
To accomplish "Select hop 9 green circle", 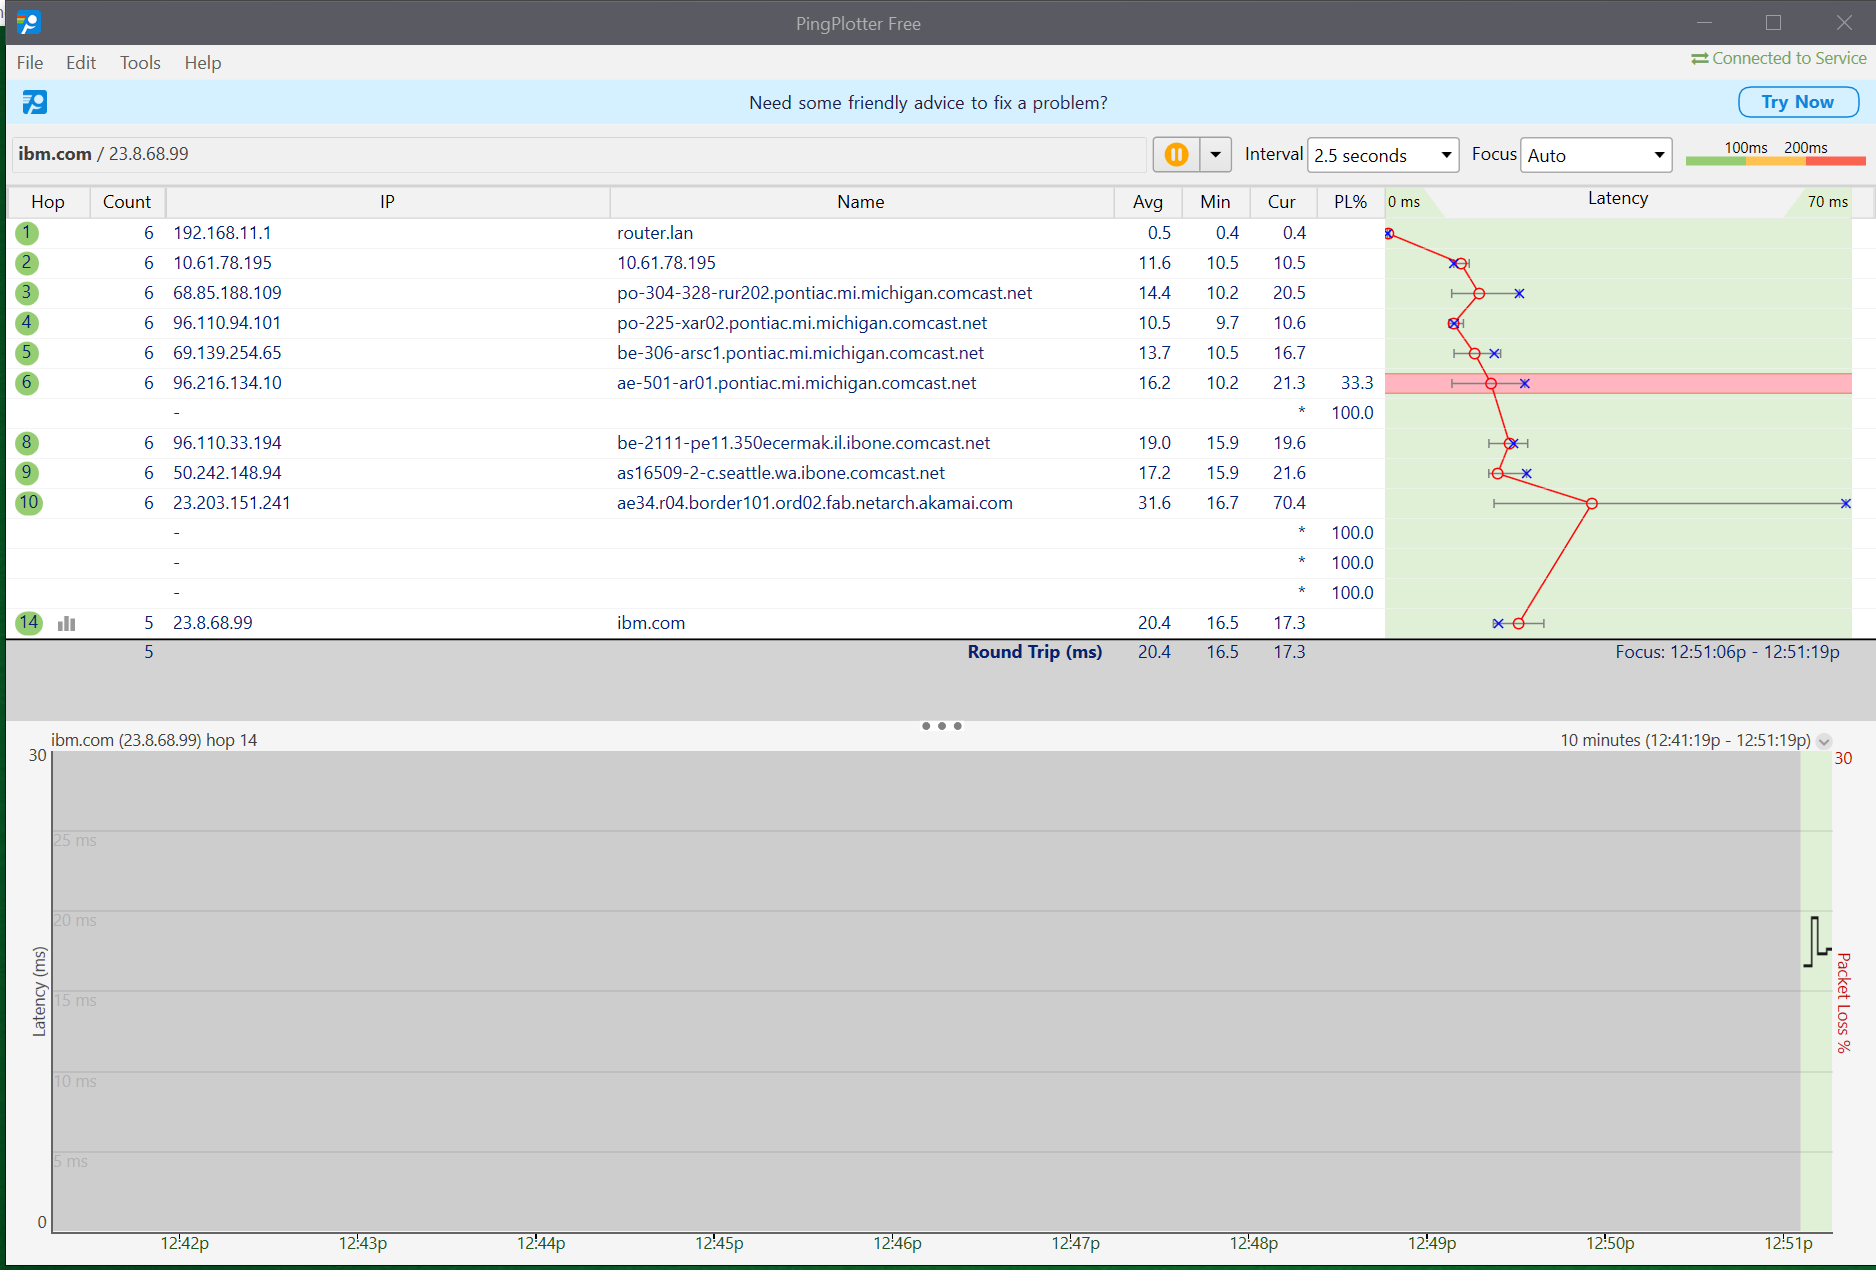I will click(x=27, y=473).
